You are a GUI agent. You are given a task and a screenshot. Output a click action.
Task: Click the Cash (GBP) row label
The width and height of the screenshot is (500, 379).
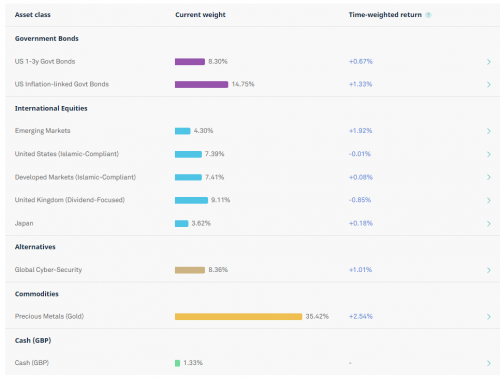click(32, 363)
